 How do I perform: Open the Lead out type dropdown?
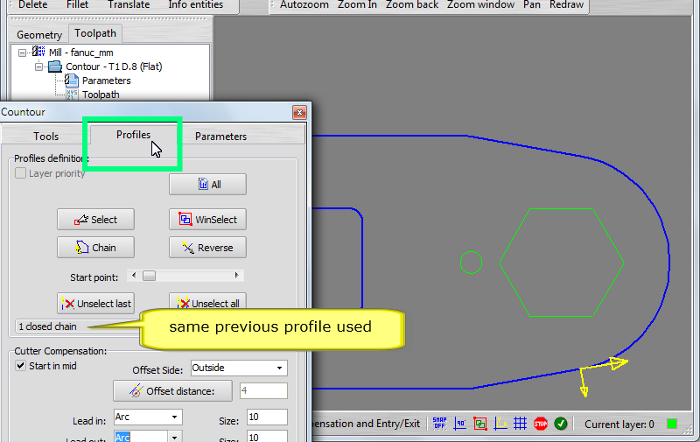(175, 437)
